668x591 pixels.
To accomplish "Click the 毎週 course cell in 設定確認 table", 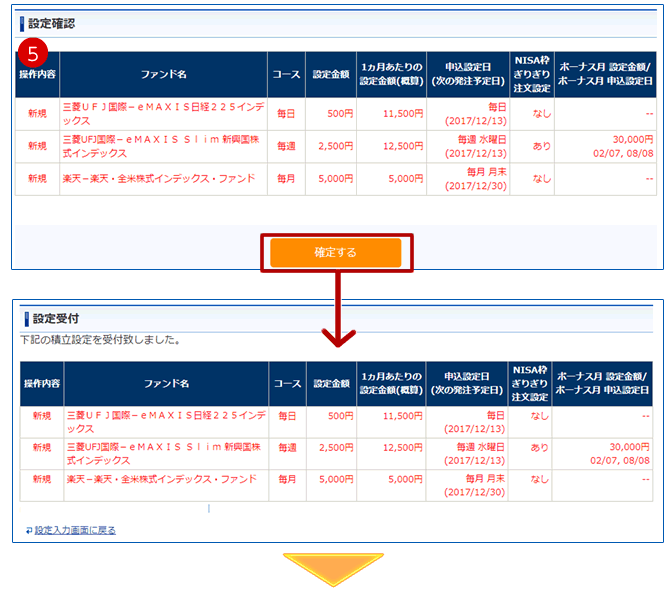I will tap(286, 146).
